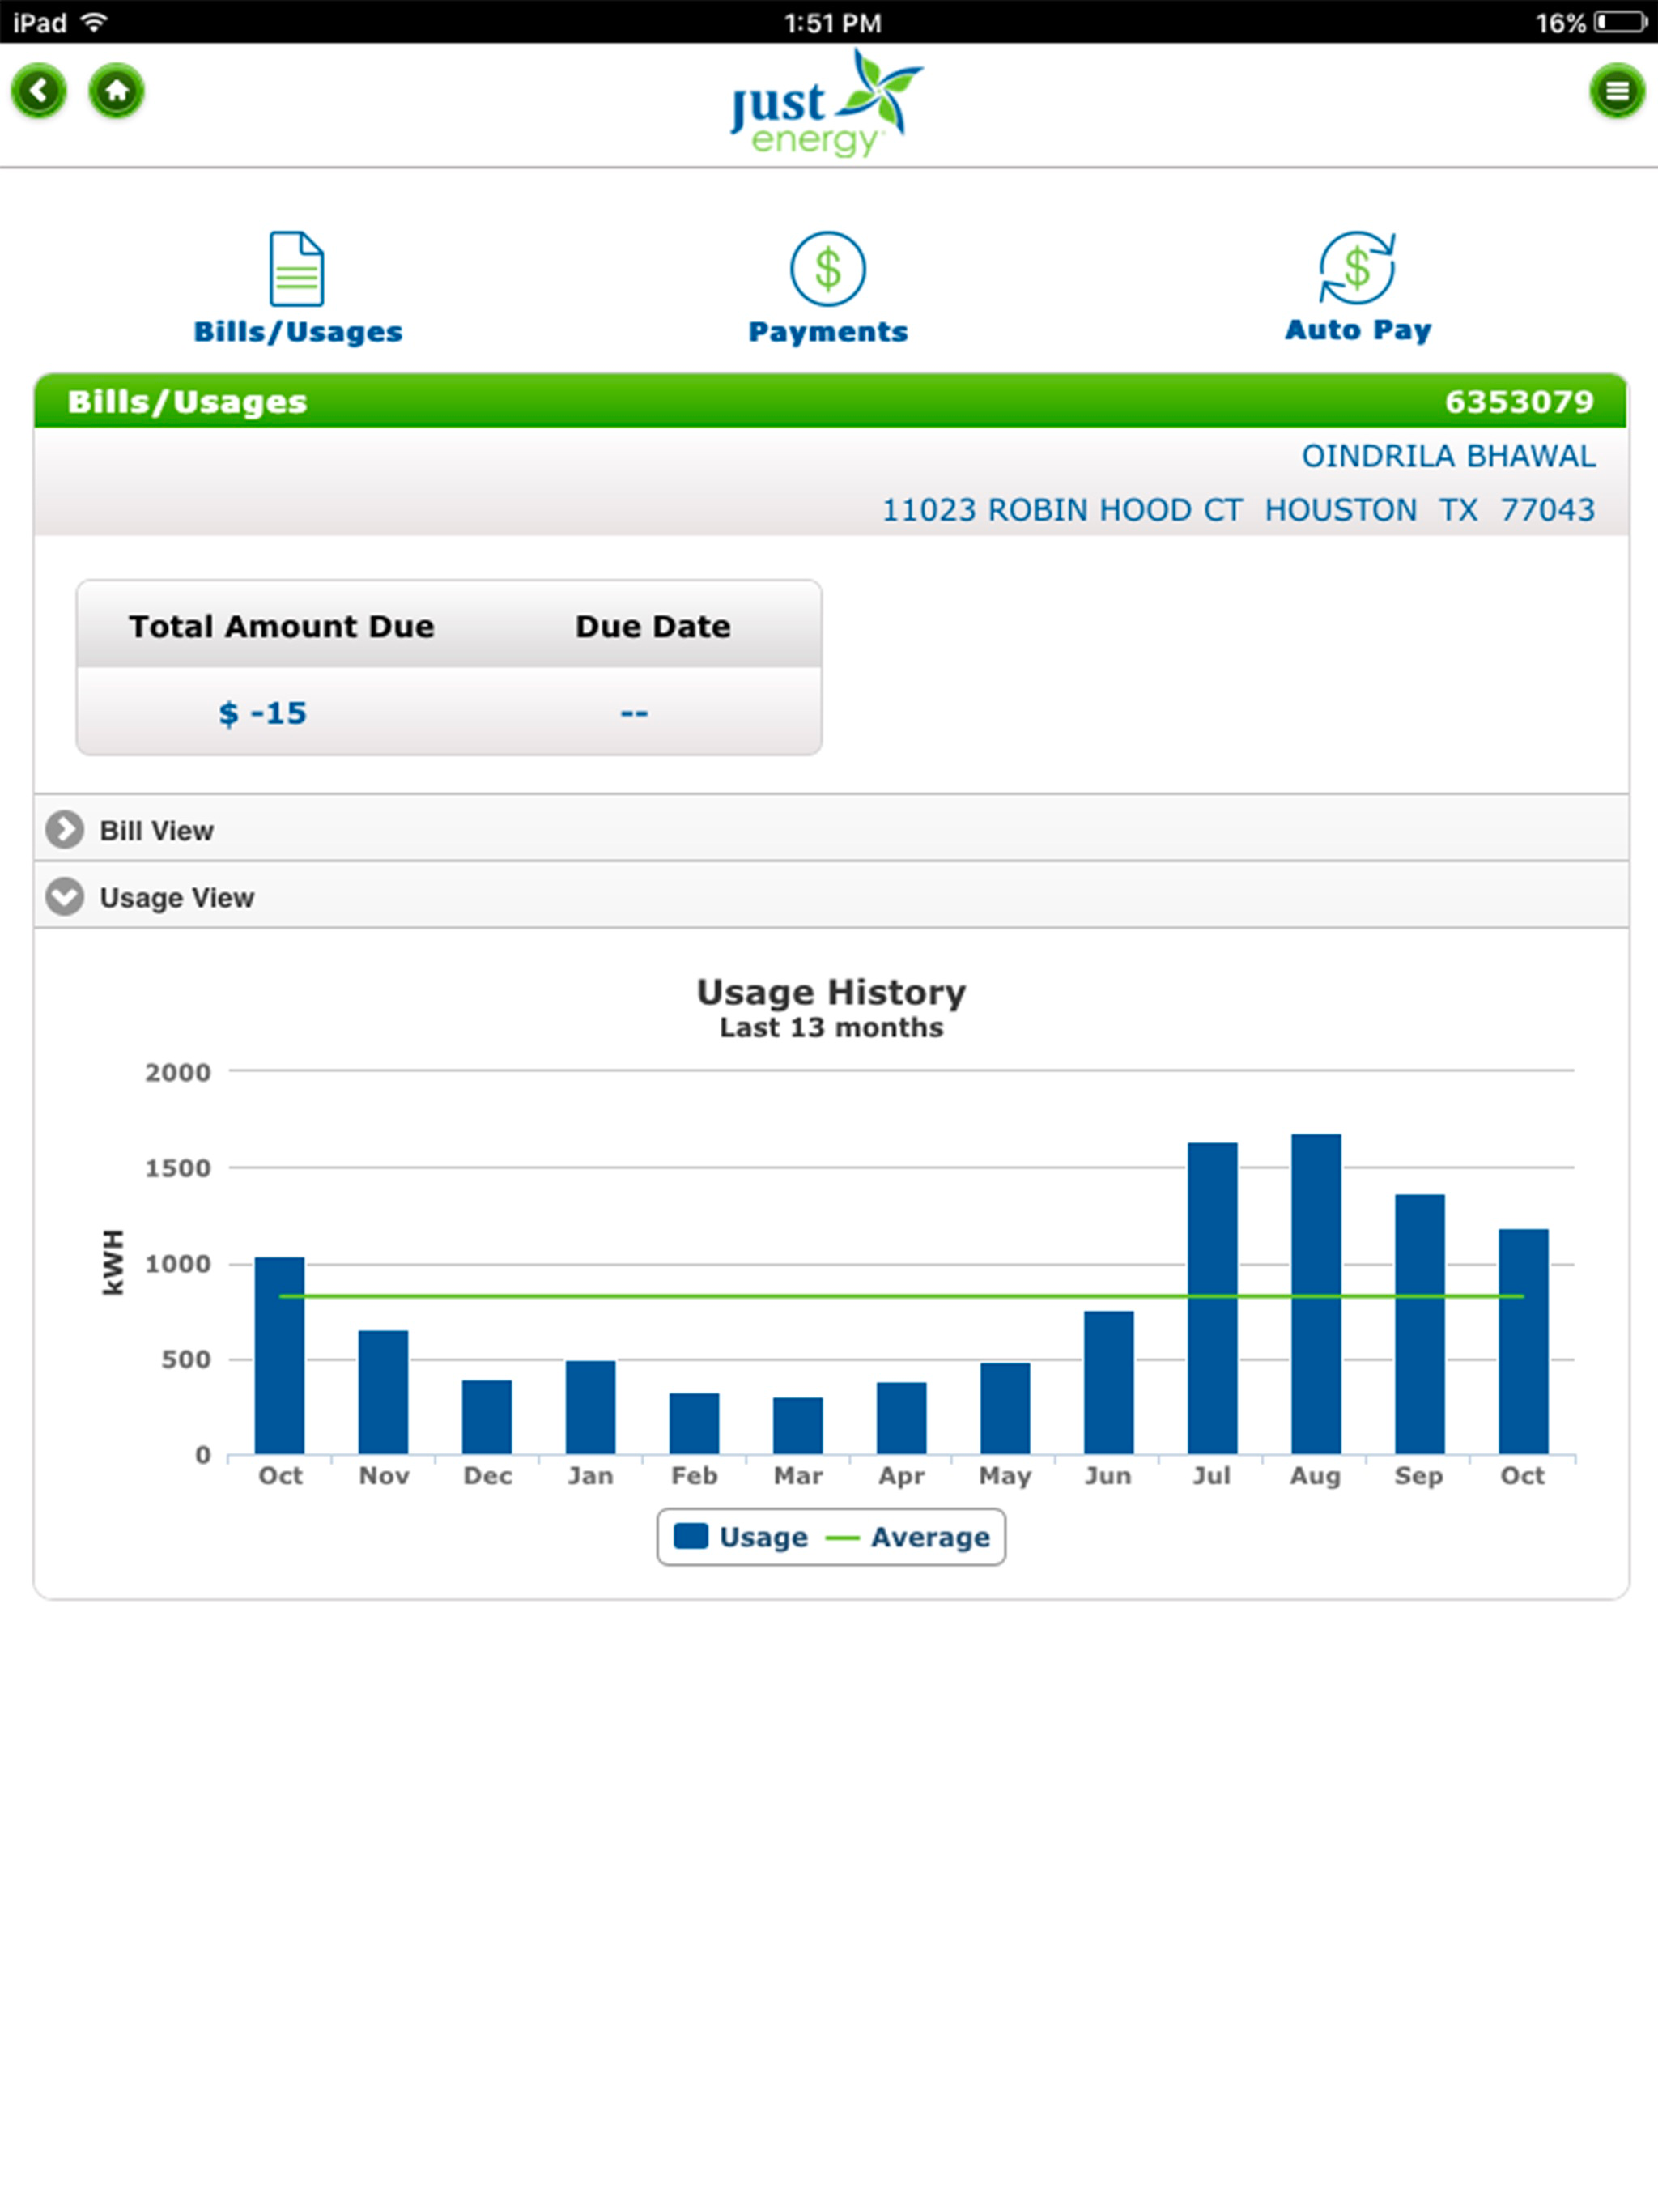1658x2212 pixels.
Task: Tap account number 6353079
Action: coord(1519,402)
